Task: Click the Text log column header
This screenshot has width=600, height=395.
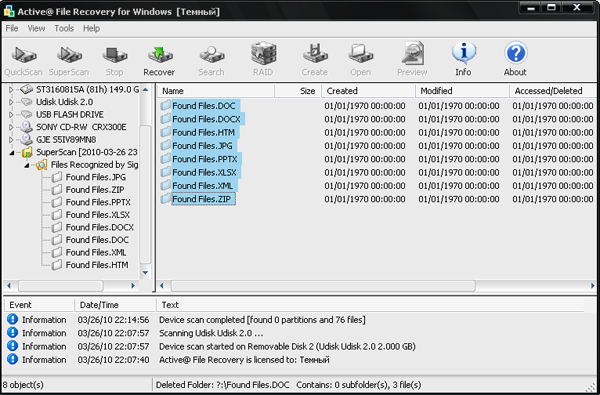Action: pos(370,305)
